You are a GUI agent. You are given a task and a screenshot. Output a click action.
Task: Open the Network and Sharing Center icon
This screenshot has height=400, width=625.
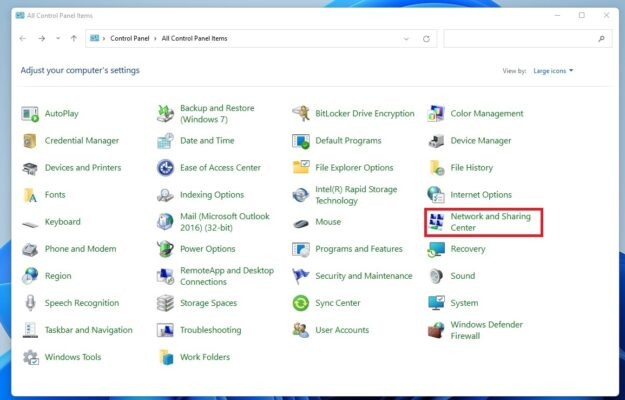[x=436, y=222]
